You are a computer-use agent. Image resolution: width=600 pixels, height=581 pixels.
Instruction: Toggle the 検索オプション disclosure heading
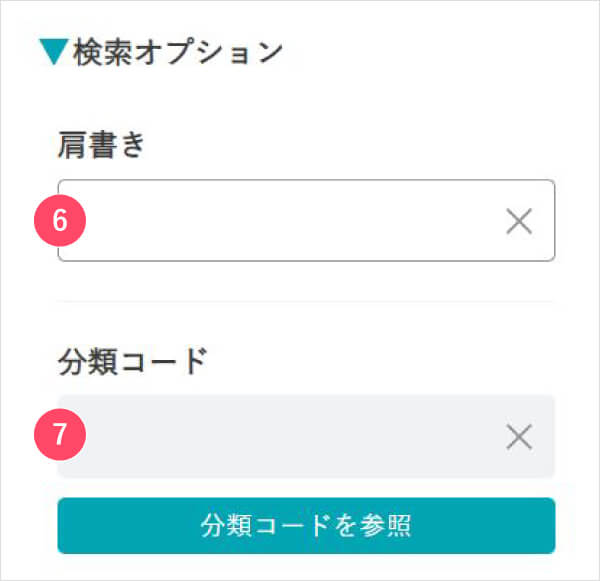(x=161, y=52)
